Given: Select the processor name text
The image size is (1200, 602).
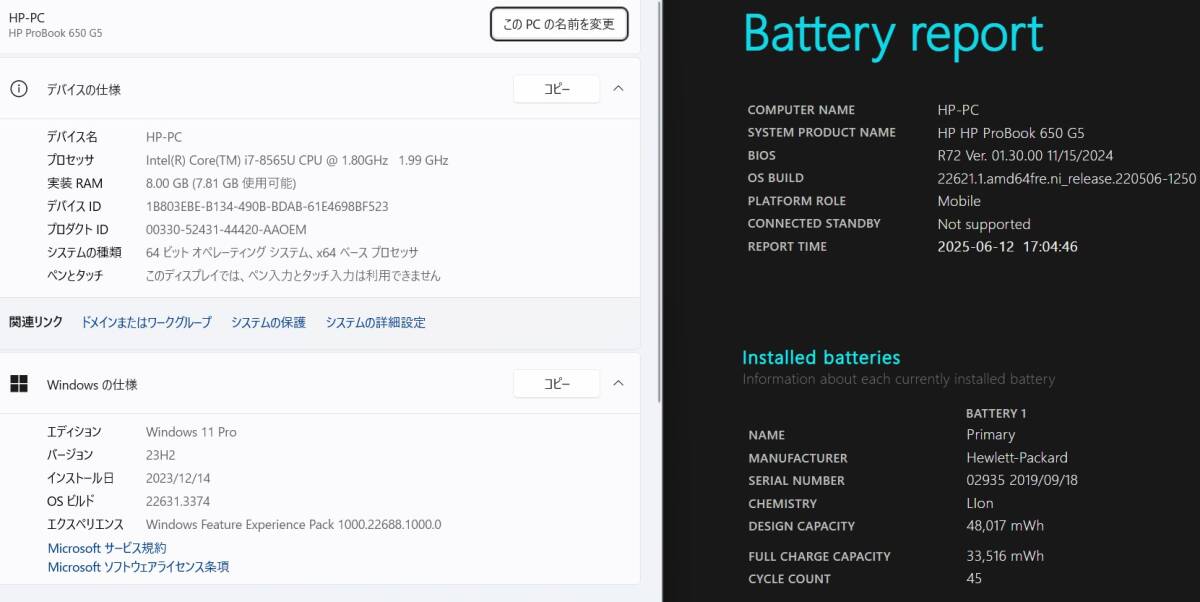Looking at the screenshot, I should [297, 160].
